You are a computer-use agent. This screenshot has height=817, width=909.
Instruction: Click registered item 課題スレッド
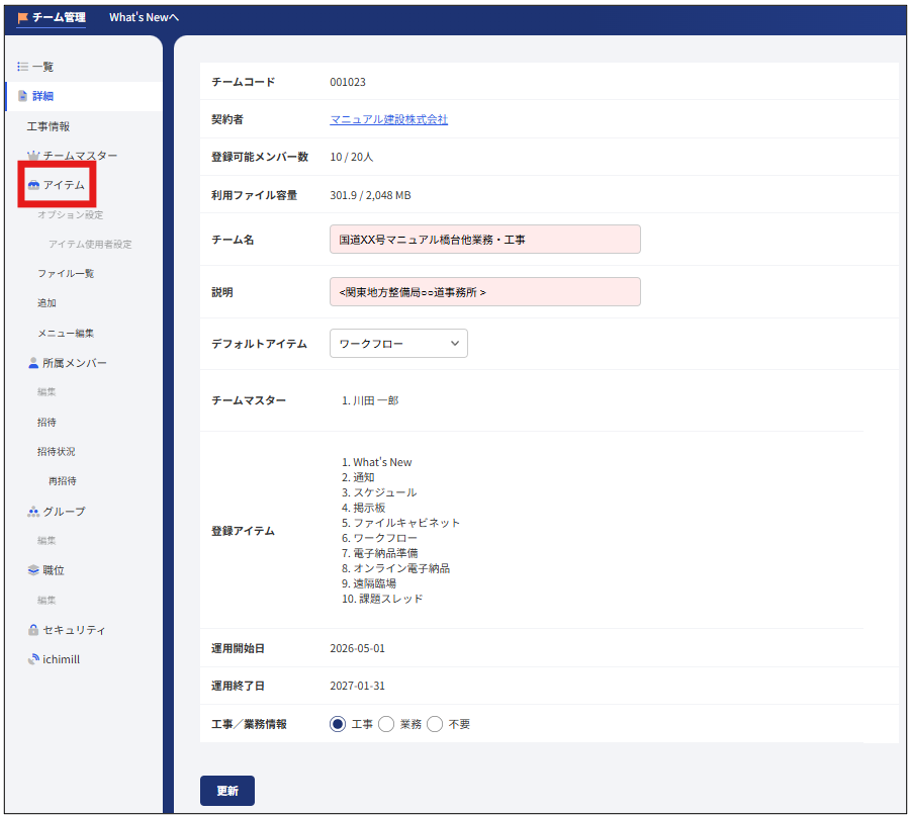click(x=391, y=599)
